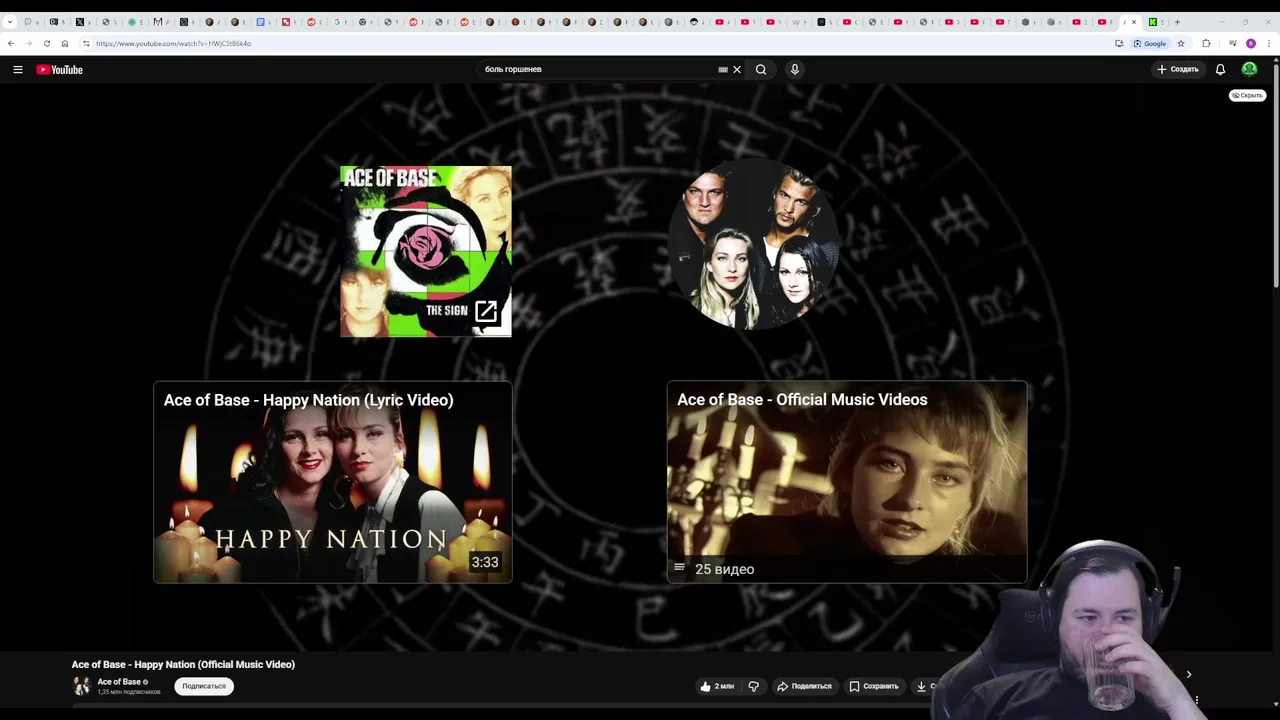The image size is (1280, 720).
Task: Open the media controls icon in the toolbar
Action: [1233, 43]
